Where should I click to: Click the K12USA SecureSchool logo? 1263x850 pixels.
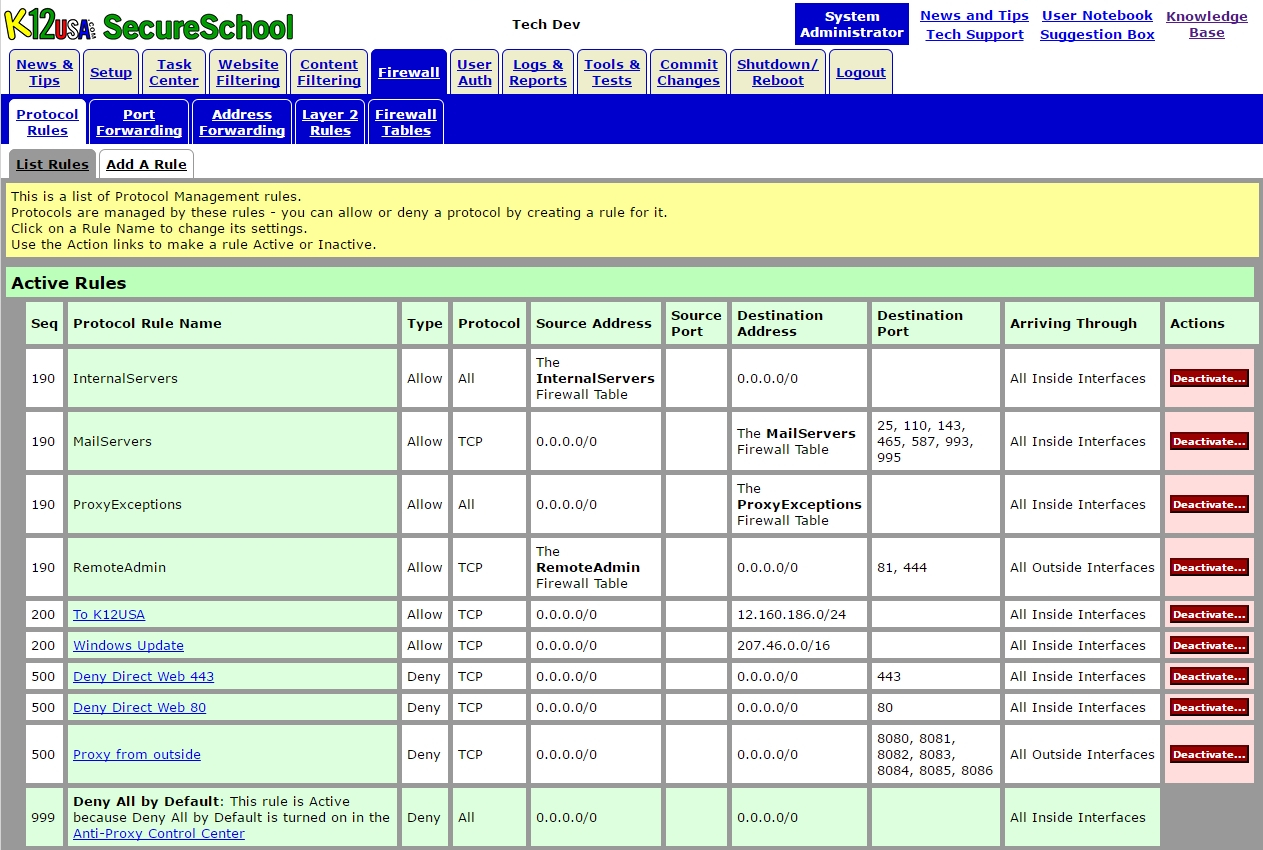[150, 25]
